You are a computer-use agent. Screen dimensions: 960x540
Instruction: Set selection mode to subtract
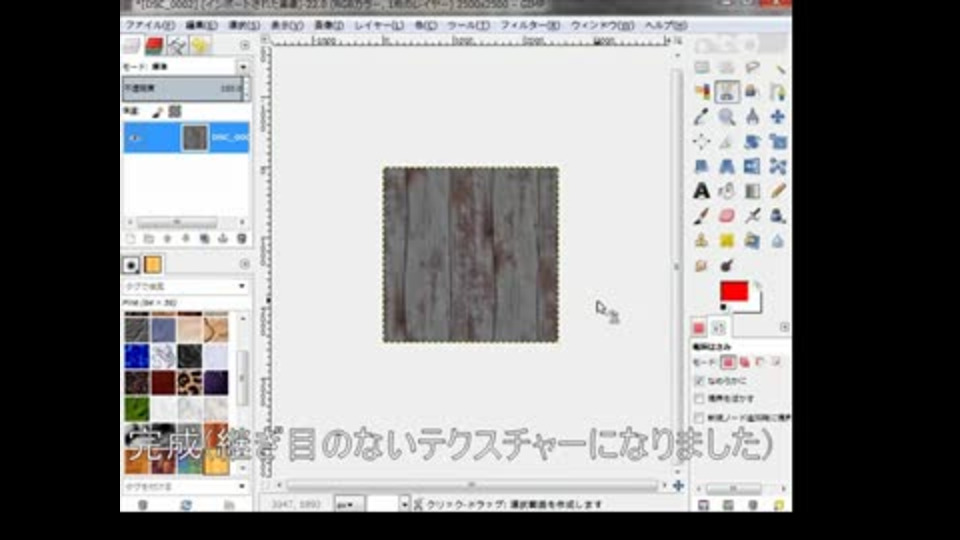tap(760, 362)
